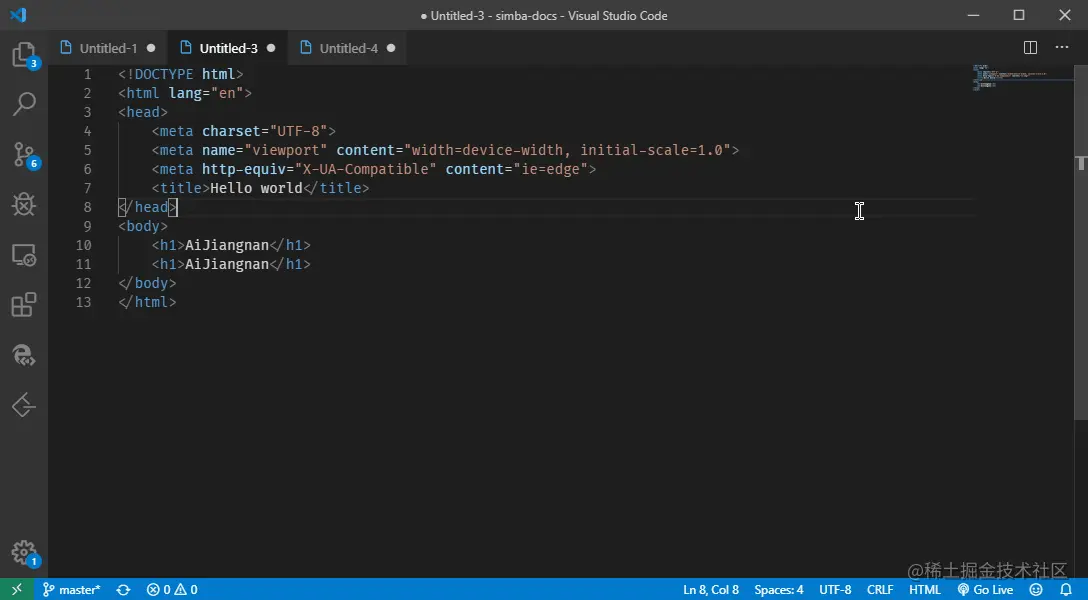Click the remote window indicator in status bar

click(x=17, y=590)
